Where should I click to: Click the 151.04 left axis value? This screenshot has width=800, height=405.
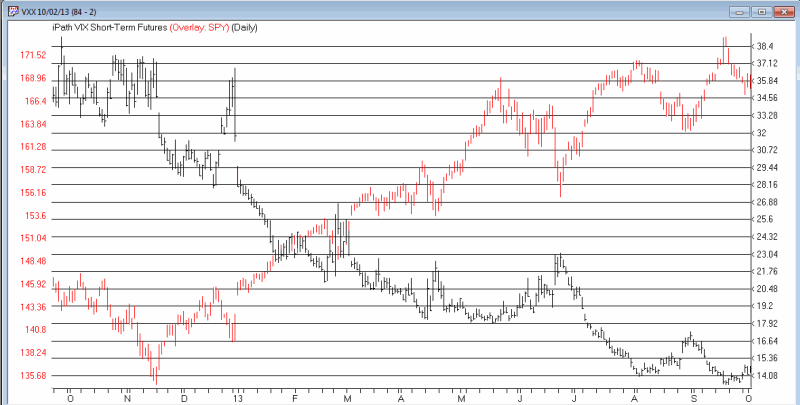tap(33, 238)
